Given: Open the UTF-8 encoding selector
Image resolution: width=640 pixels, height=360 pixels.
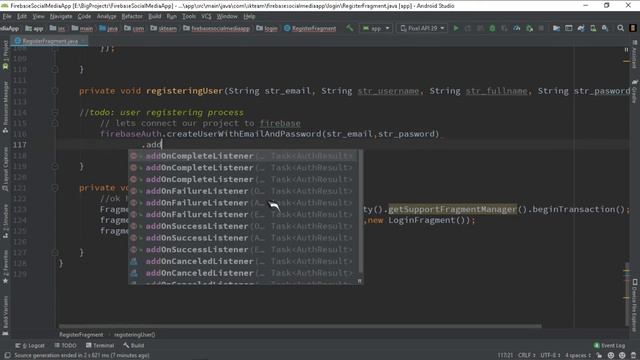Looking at the screenshot, I should click(x=550, y=356).
